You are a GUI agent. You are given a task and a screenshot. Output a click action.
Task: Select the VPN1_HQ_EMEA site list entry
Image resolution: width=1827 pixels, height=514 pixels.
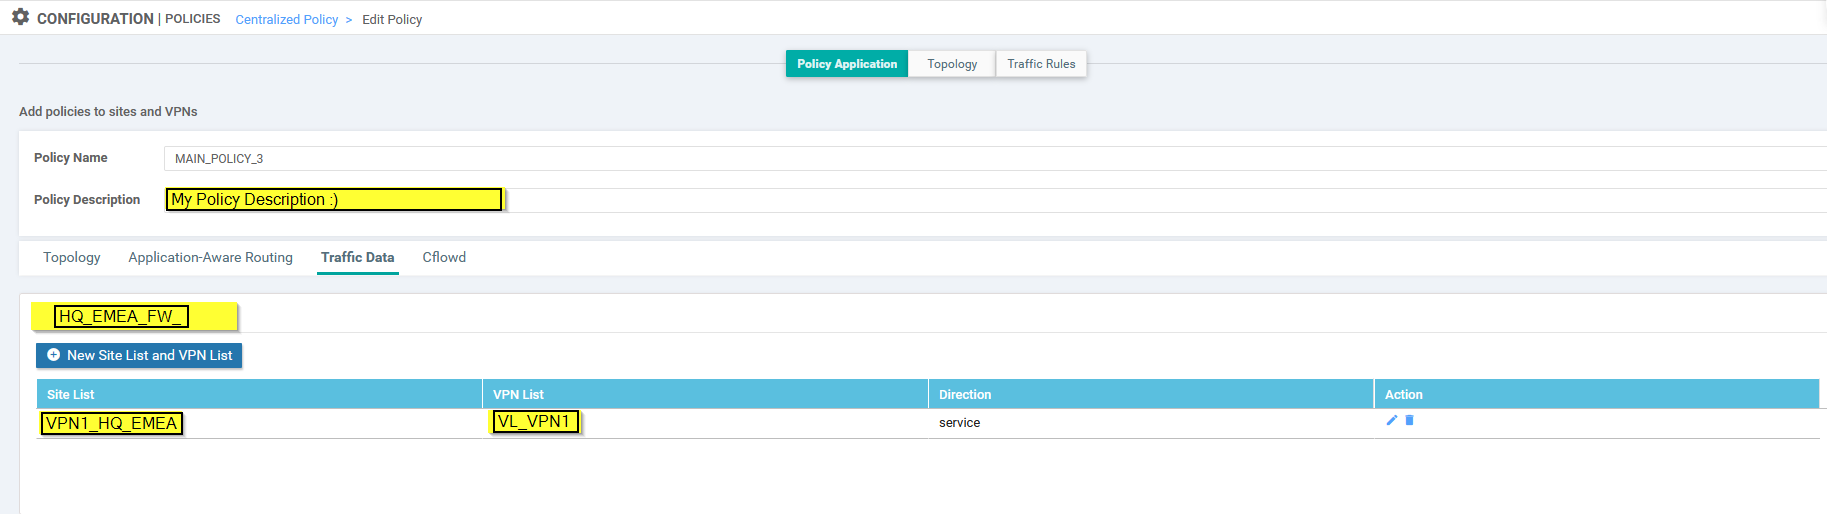[112, 424]
